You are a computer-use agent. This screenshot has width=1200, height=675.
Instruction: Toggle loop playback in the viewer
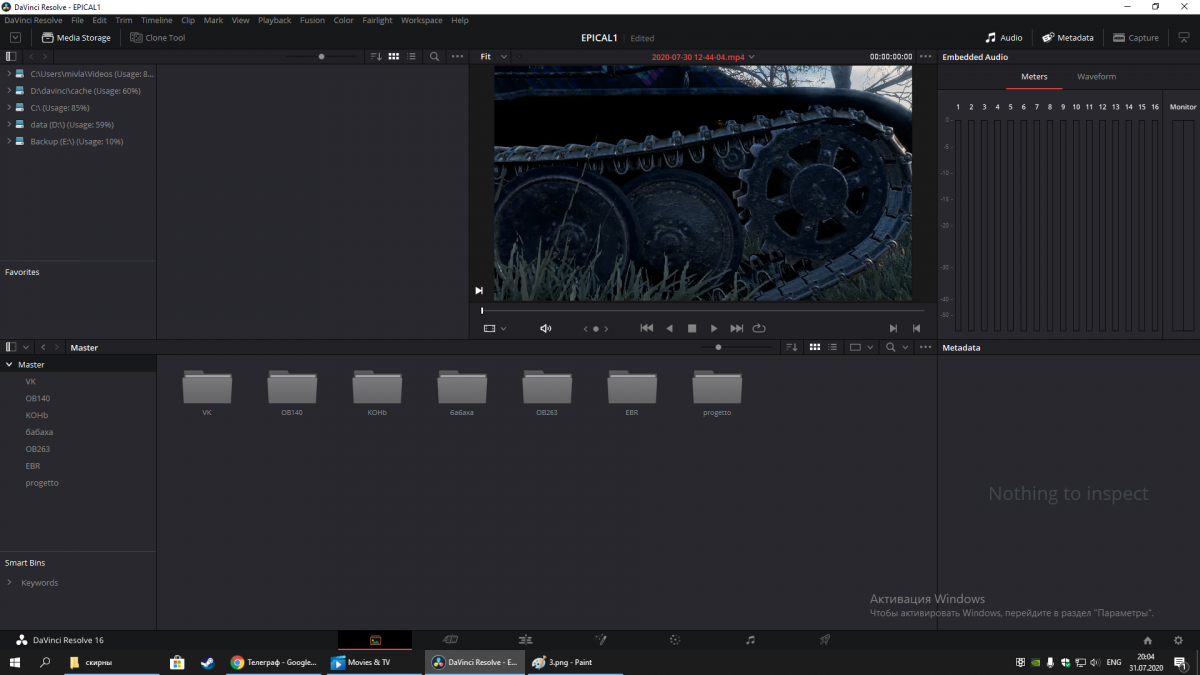pyautogui.click(x=759, y=328)
